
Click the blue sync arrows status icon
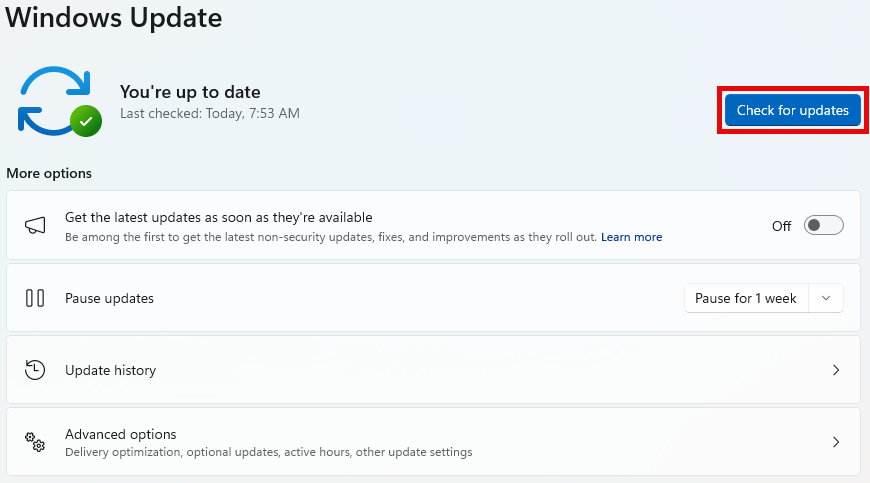click(x=52, y=99)
